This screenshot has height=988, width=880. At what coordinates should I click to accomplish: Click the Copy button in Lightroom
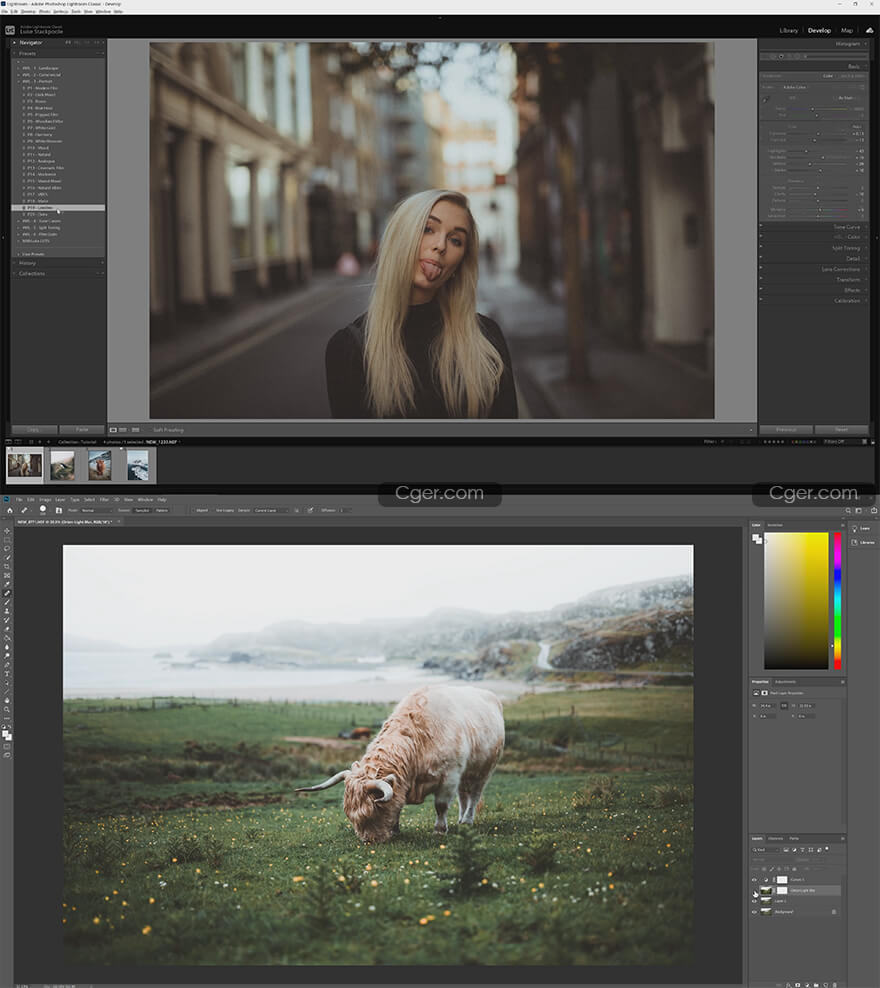pyautogui.click(x=34, y=430)
